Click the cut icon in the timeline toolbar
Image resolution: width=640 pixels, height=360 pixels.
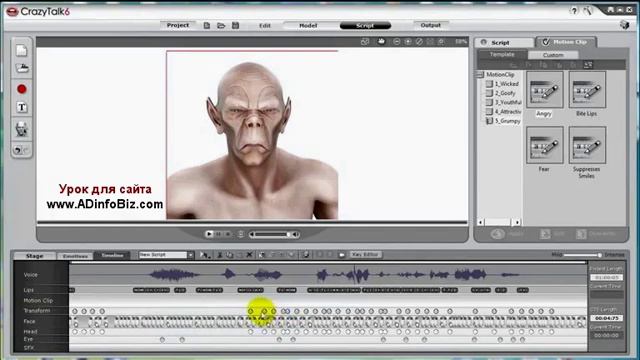[220, 255]
